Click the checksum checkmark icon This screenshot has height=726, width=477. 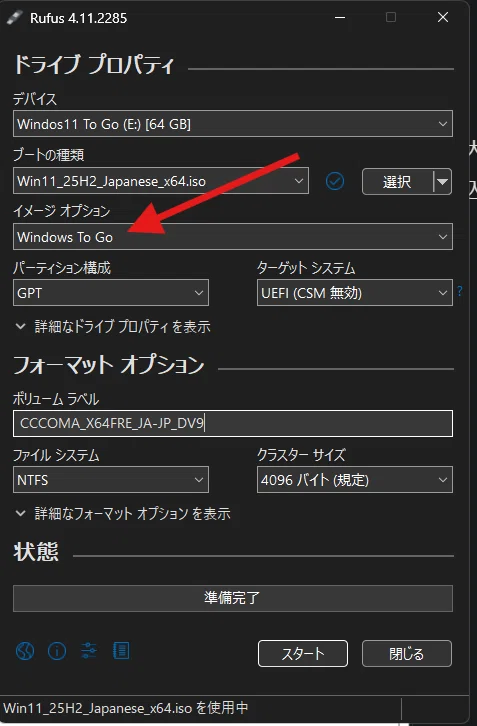(x=335, y=181)
